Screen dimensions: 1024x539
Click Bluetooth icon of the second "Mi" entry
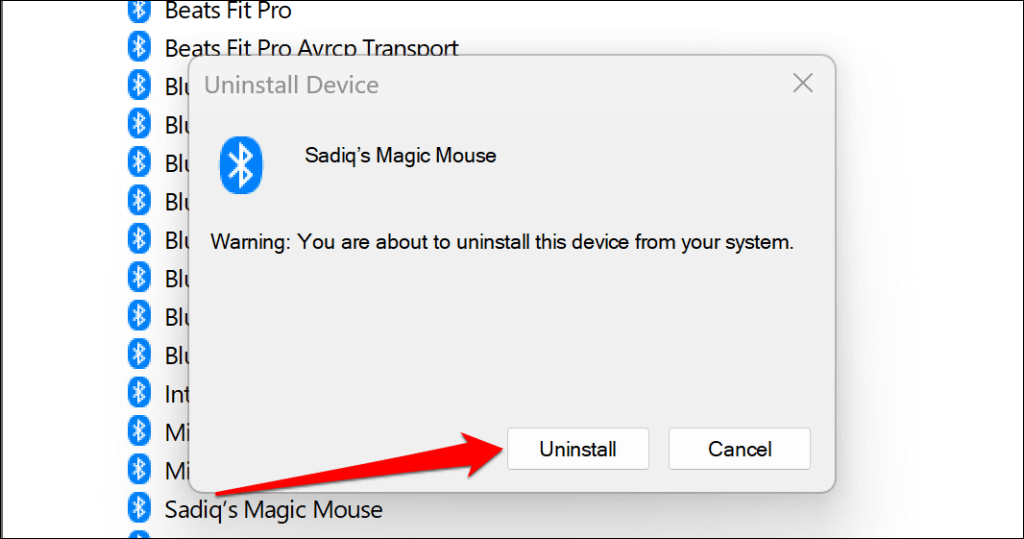[x=139, y=469]
